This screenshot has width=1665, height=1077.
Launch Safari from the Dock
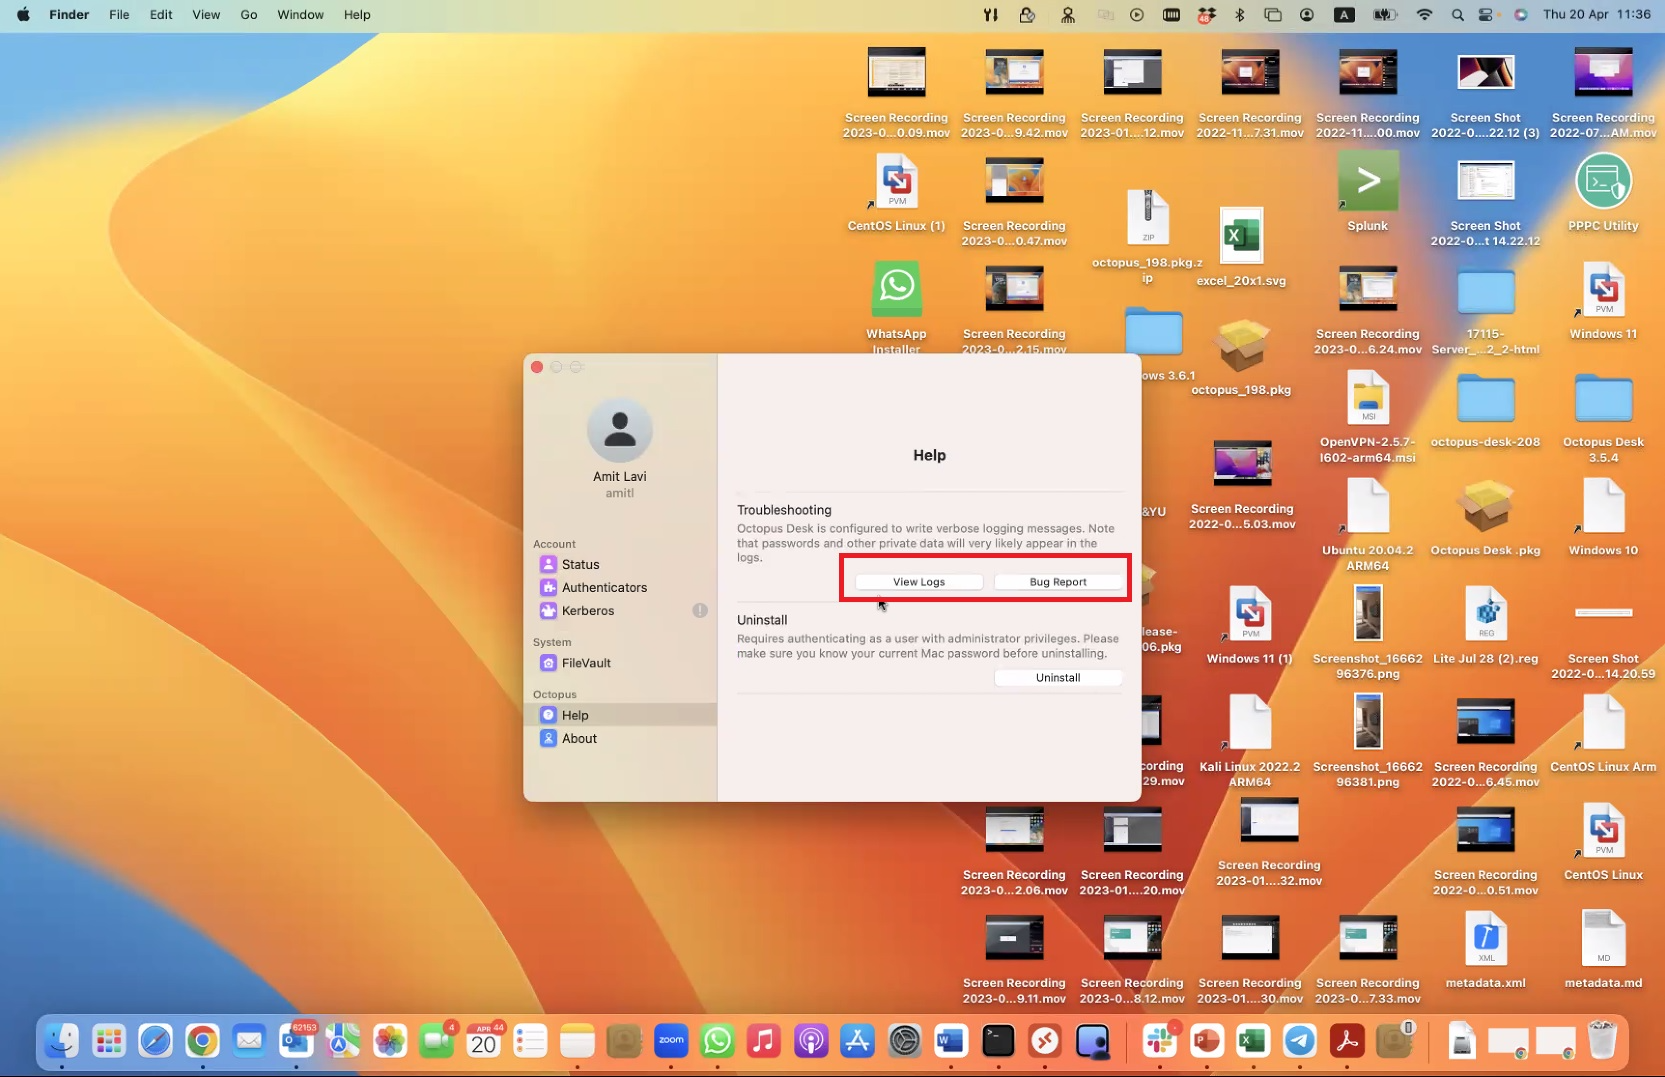pos(155,1041)
